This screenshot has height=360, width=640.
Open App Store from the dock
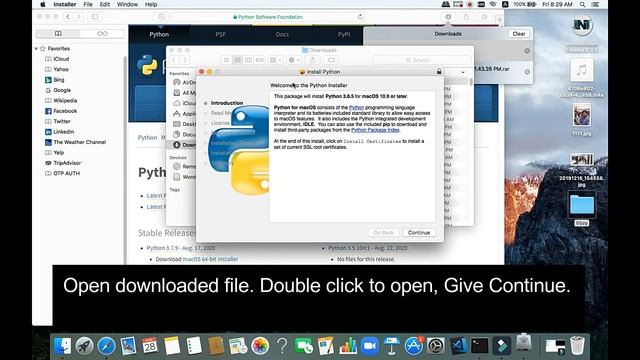point(413,346)
